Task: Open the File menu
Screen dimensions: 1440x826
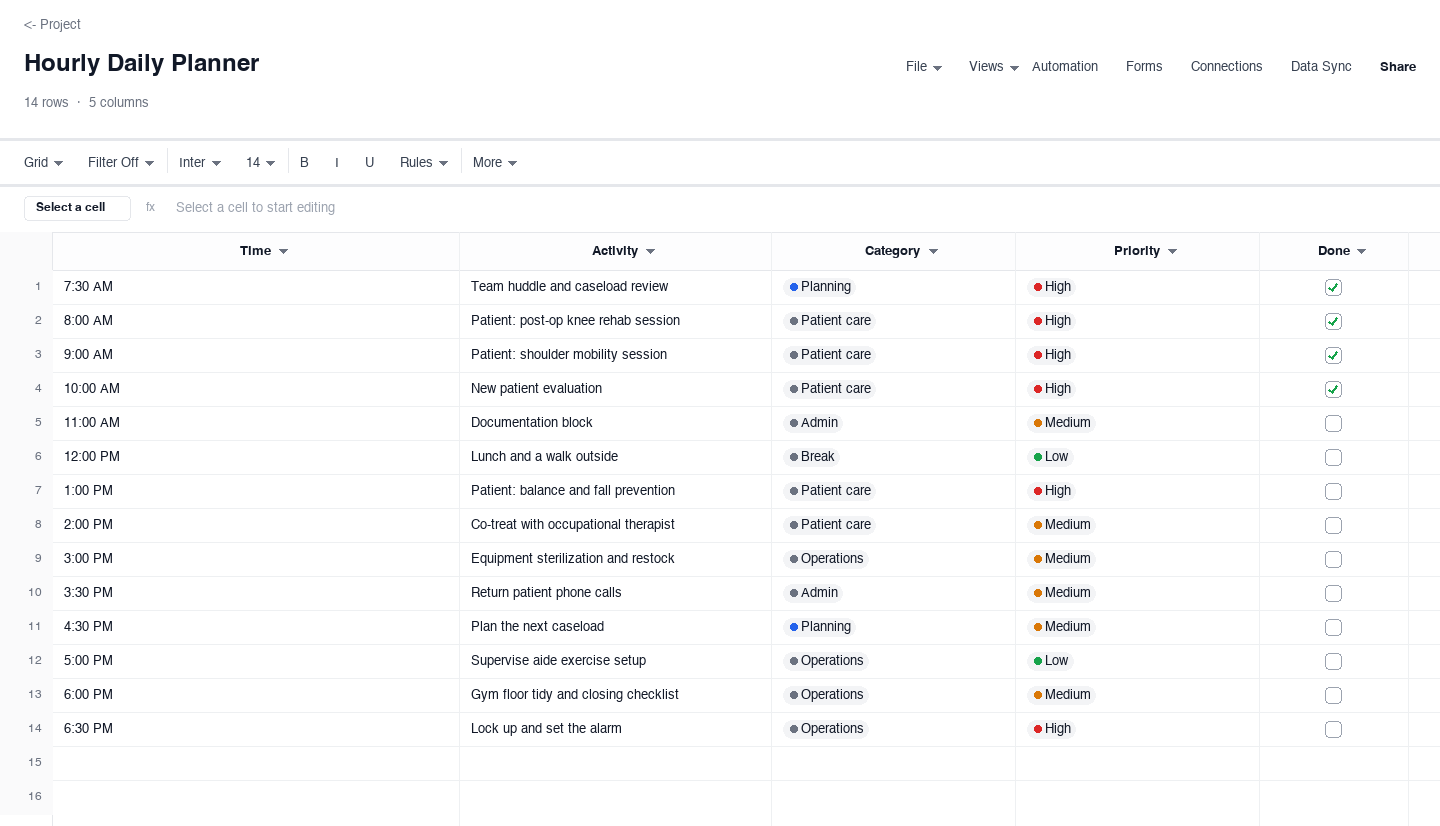Action: click(924, 67)
